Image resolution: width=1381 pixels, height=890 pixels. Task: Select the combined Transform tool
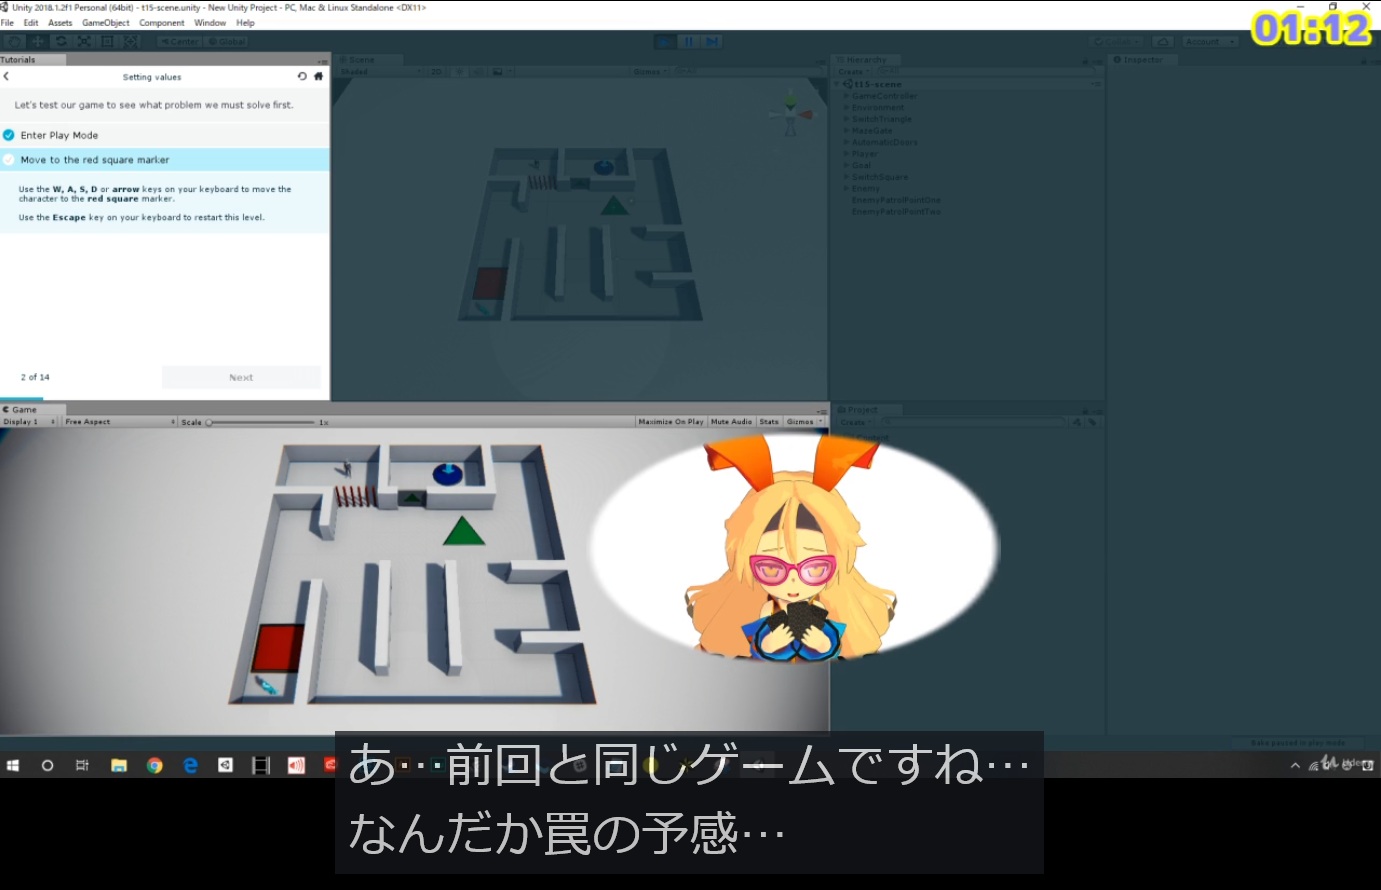130,42
